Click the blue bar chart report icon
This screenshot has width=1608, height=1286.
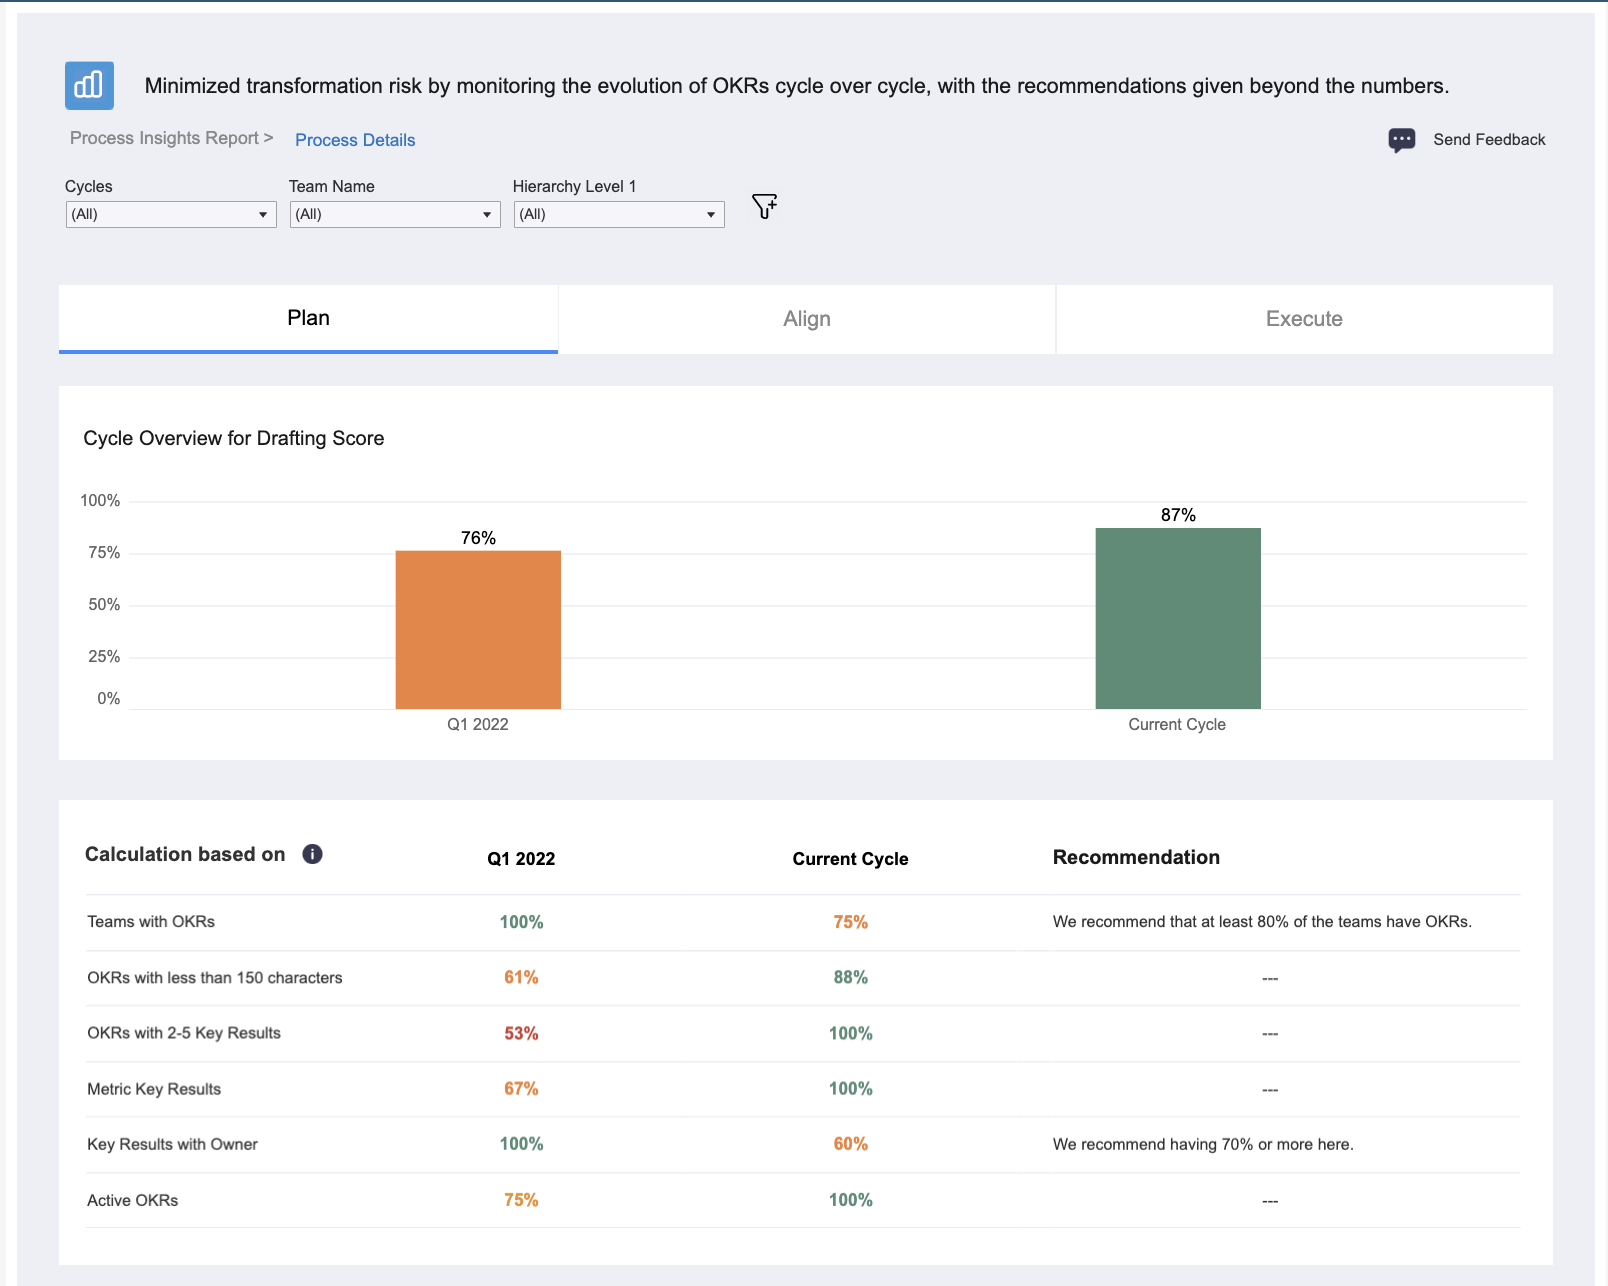pos(89,85)
